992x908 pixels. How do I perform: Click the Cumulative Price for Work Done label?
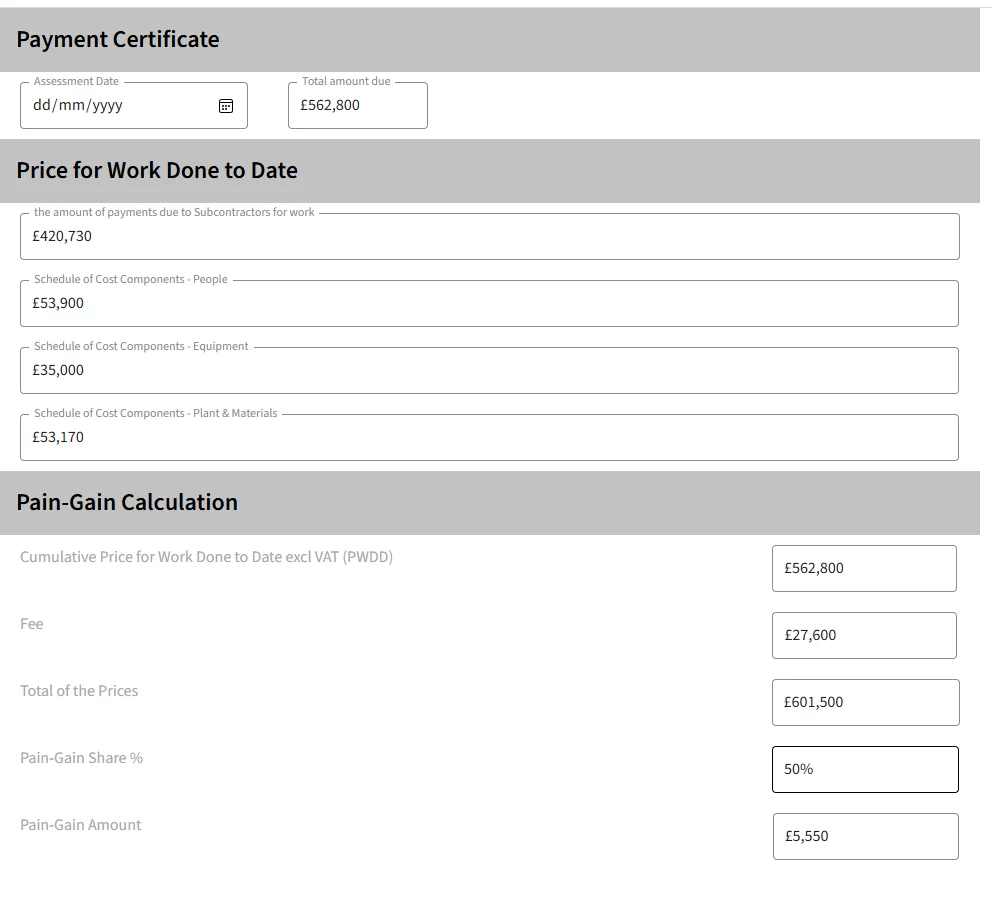[x=206, y=557]
